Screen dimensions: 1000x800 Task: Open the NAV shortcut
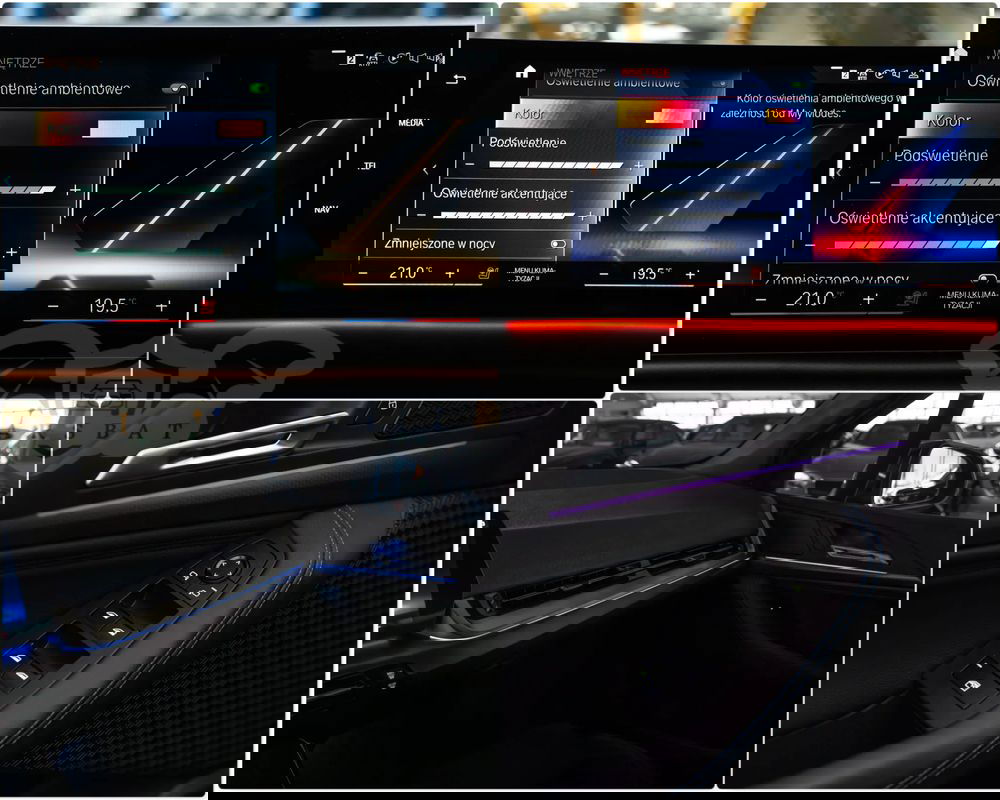[x=325, y=209]
